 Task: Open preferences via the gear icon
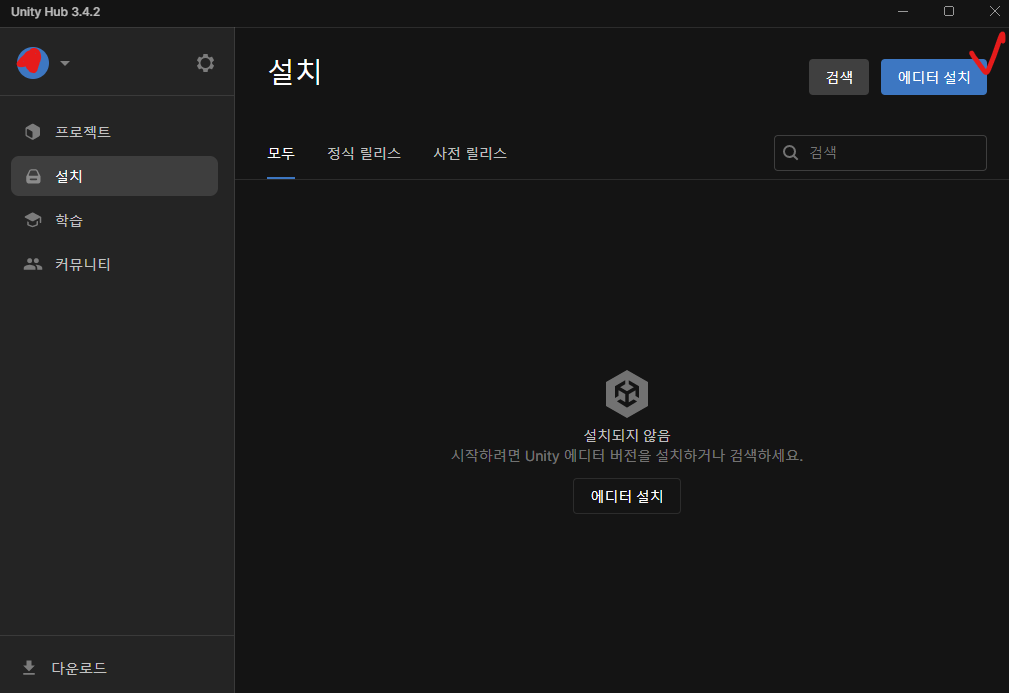point(205,63)
